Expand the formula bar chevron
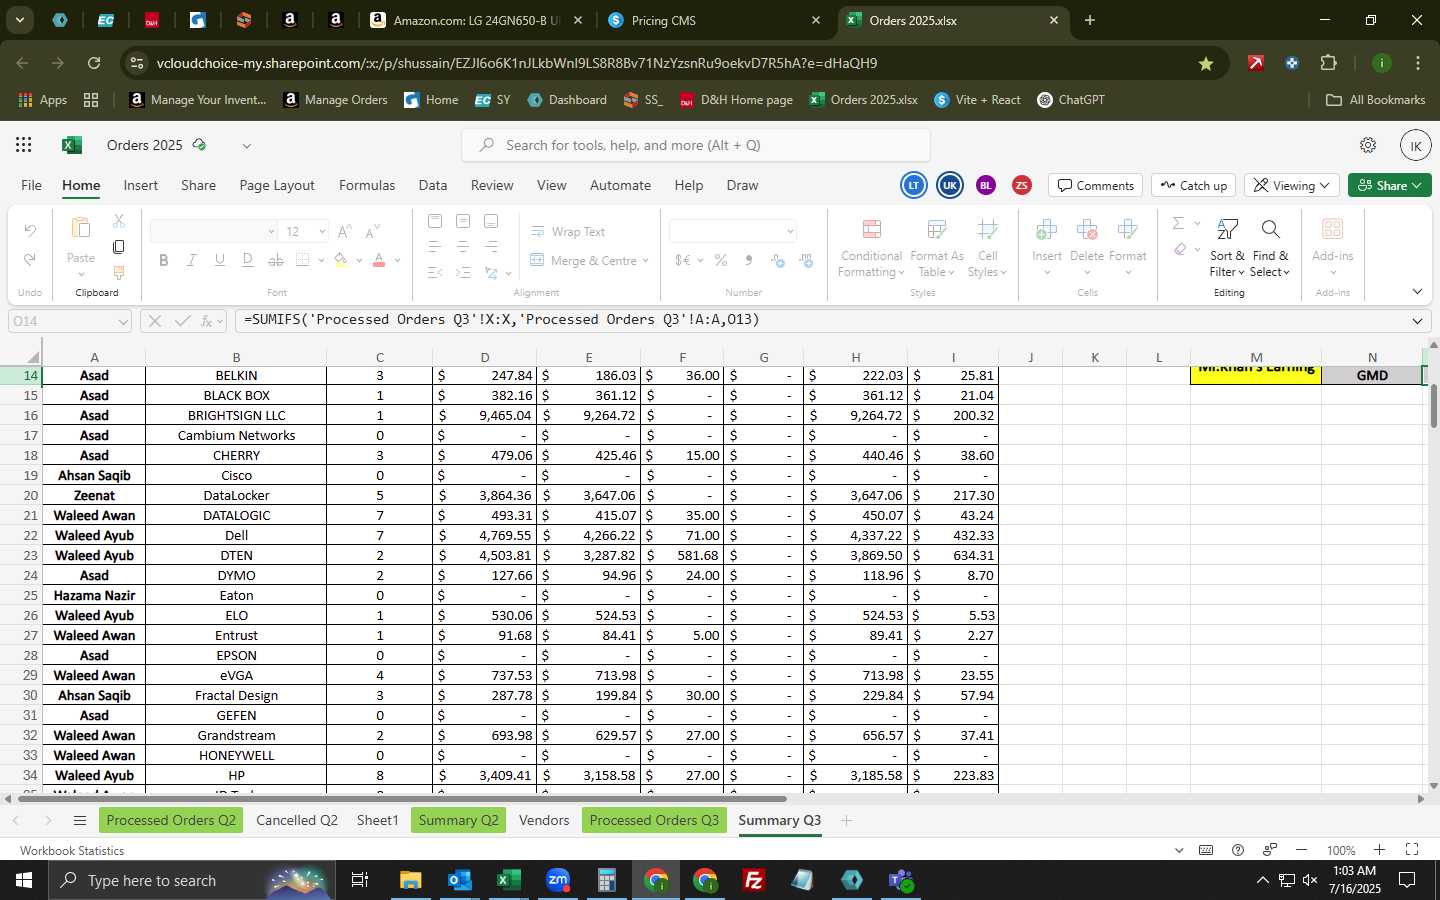The width and height of the screenshot is (1440, 900). click(x=1417, y=321)
